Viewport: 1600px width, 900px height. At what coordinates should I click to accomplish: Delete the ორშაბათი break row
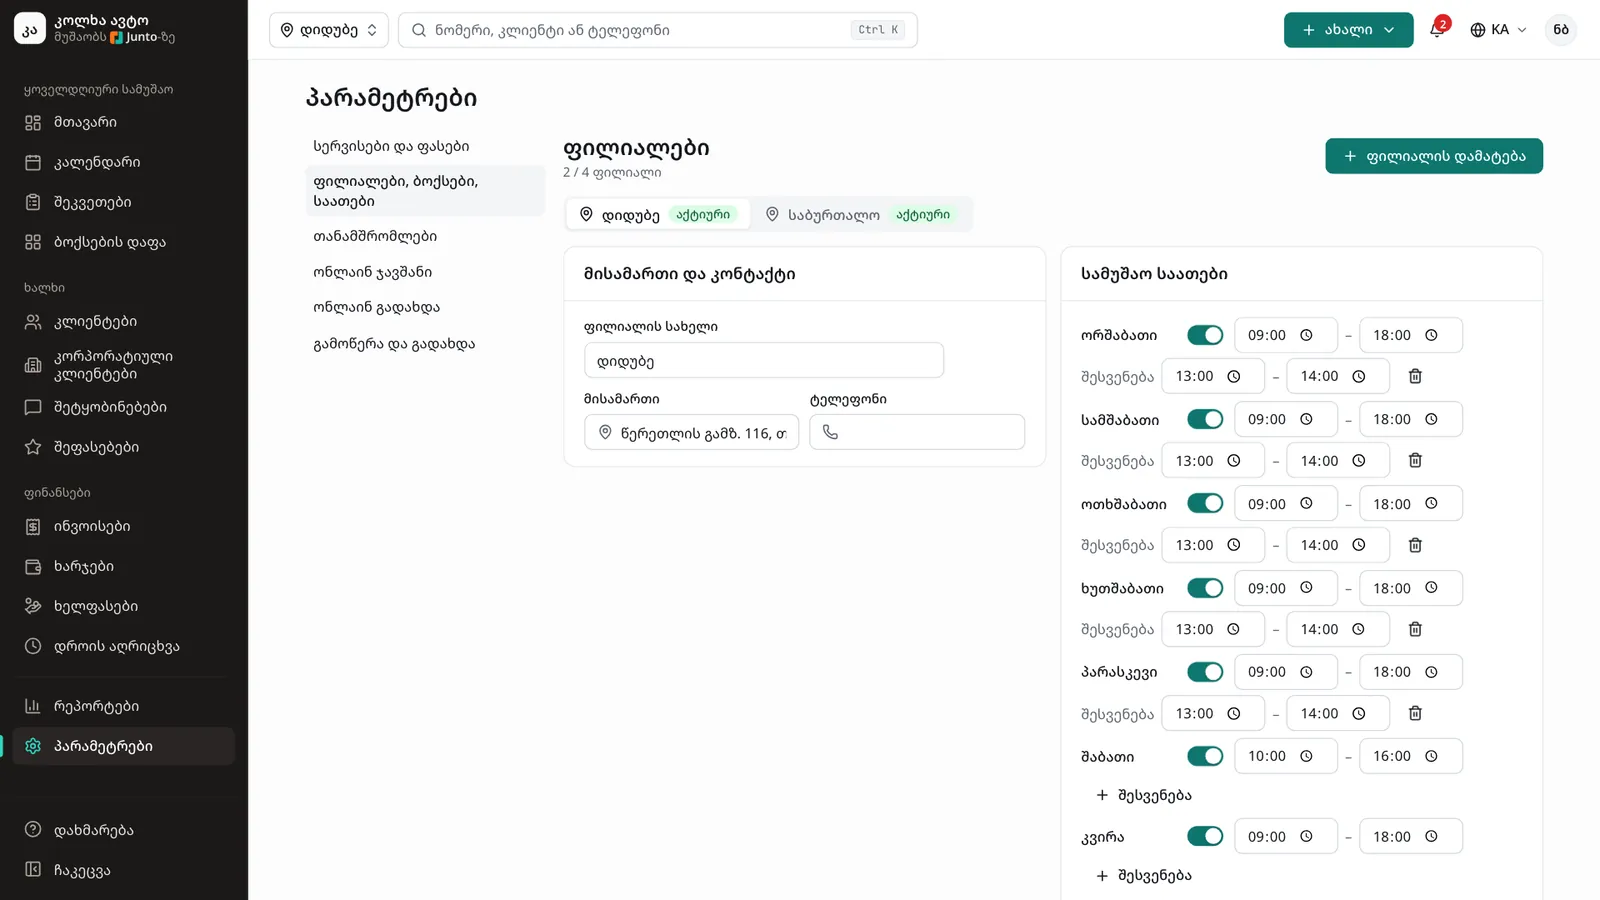coord(1415,376)
